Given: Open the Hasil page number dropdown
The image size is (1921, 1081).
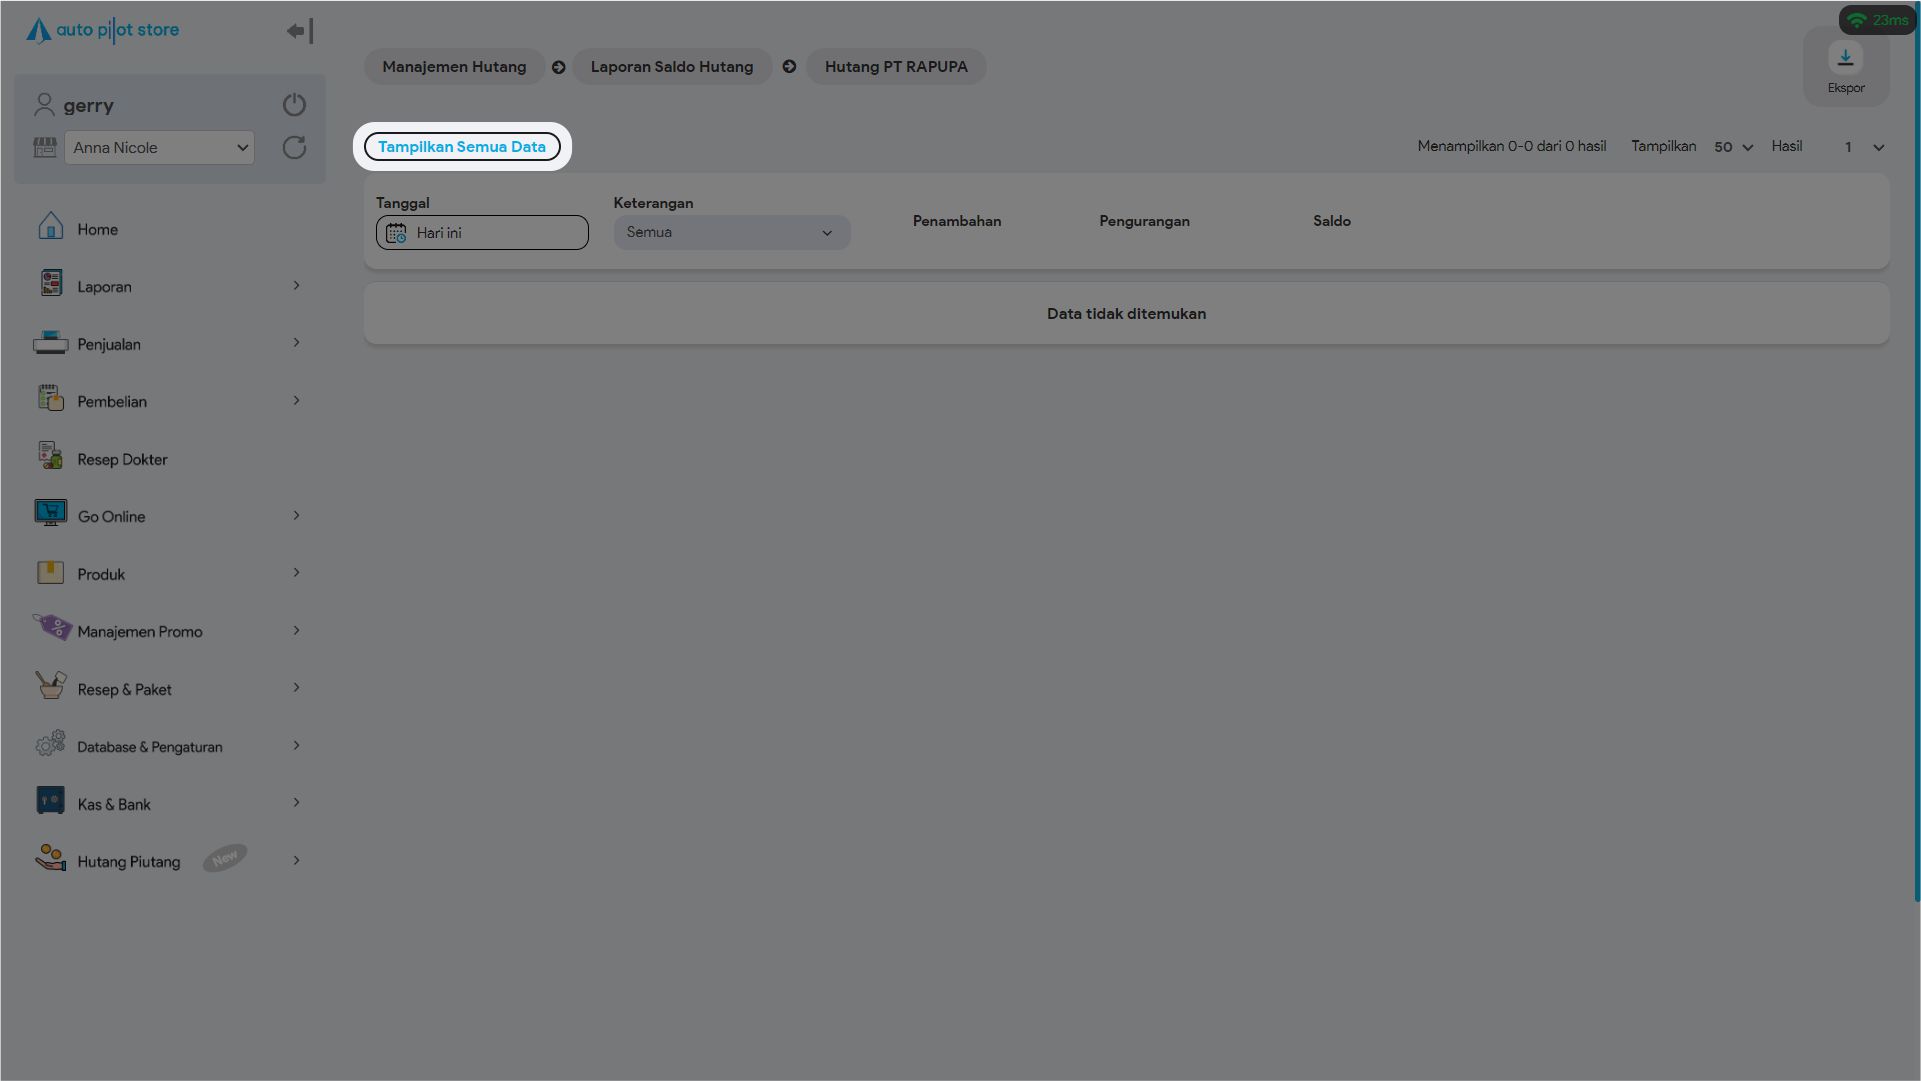Looking at the screenshot, I should (x=1864, y=147).
